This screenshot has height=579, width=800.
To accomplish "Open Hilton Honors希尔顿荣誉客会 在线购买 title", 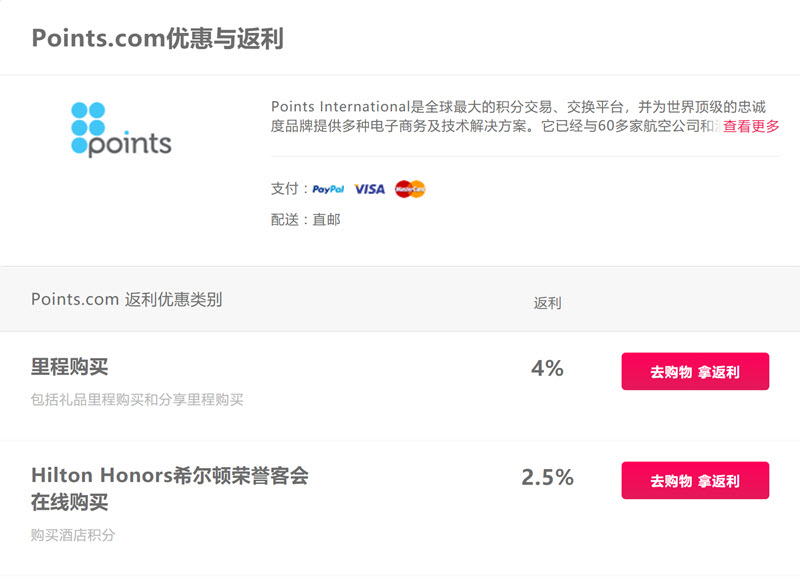I will [169, 488].
